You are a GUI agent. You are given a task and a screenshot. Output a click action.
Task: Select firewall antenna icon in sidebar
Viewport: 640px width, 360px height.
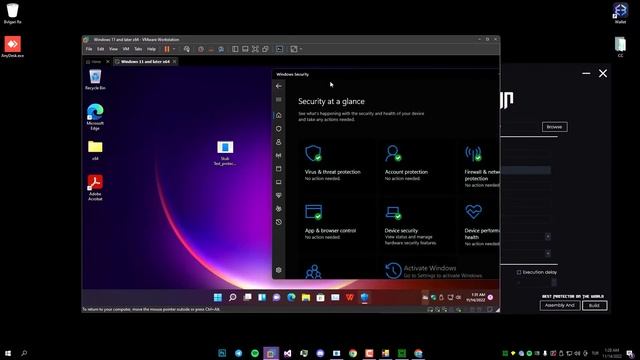click(x=279, y=156)
